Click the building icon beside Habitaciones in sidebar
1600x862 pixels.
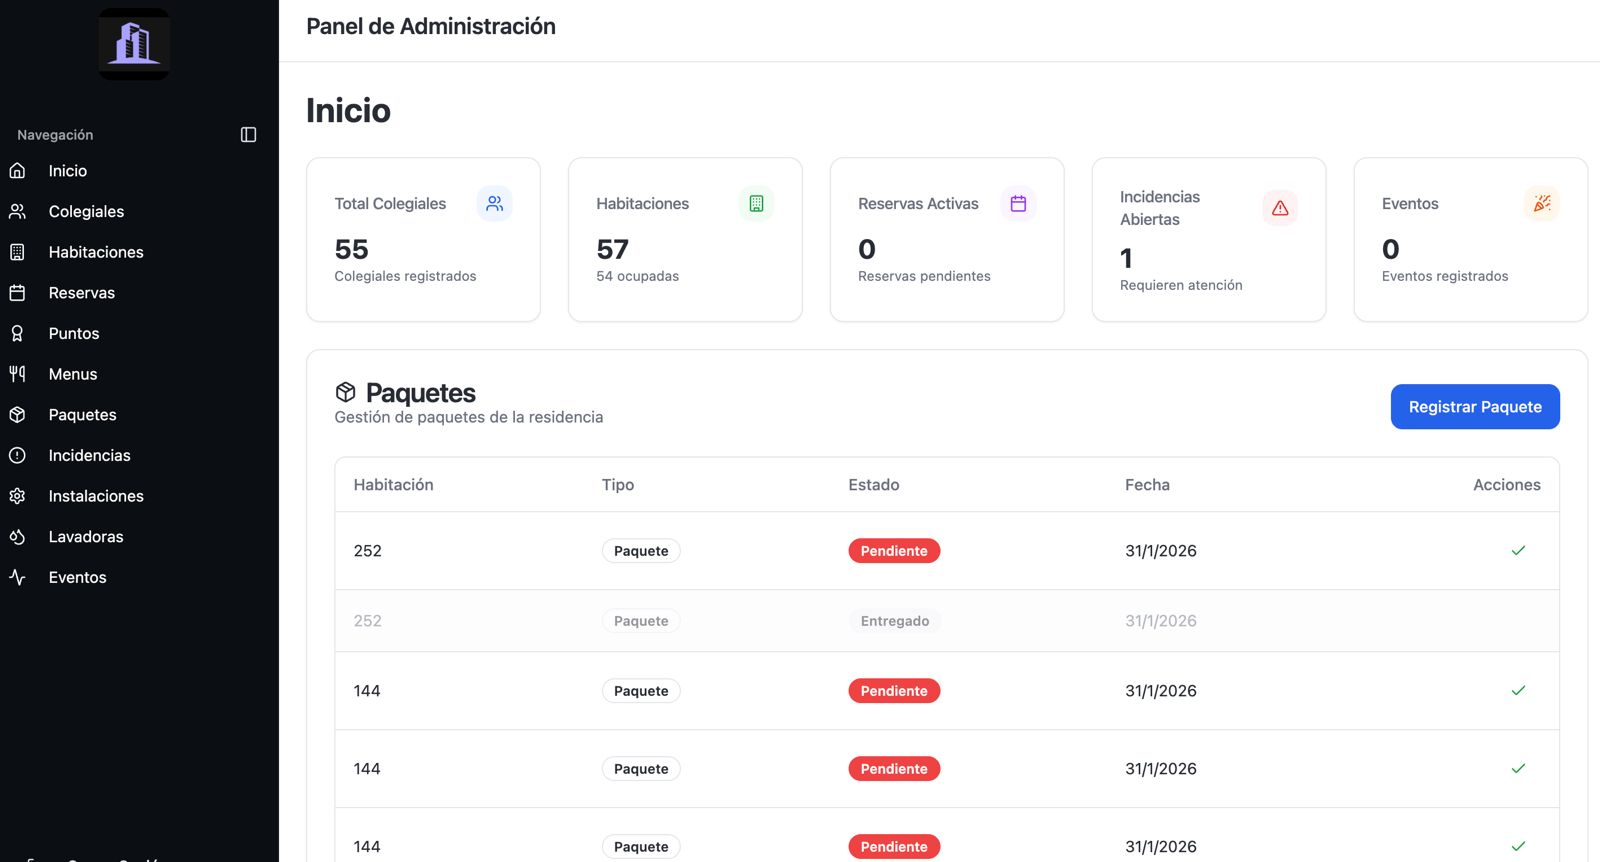click(17, 252)
